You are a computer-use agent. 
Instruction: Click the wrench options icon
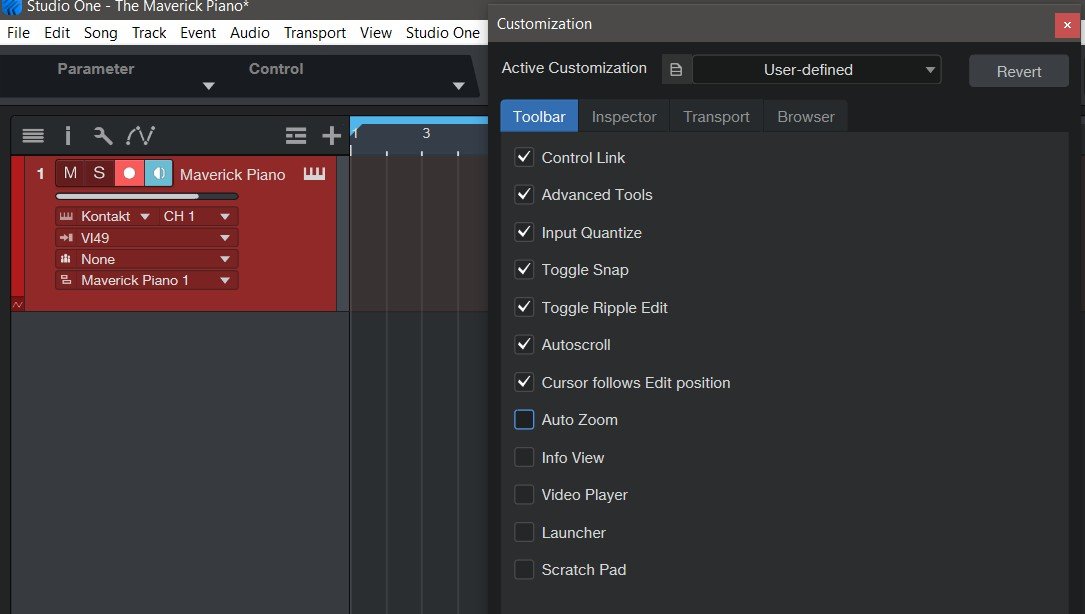[103, 136]
